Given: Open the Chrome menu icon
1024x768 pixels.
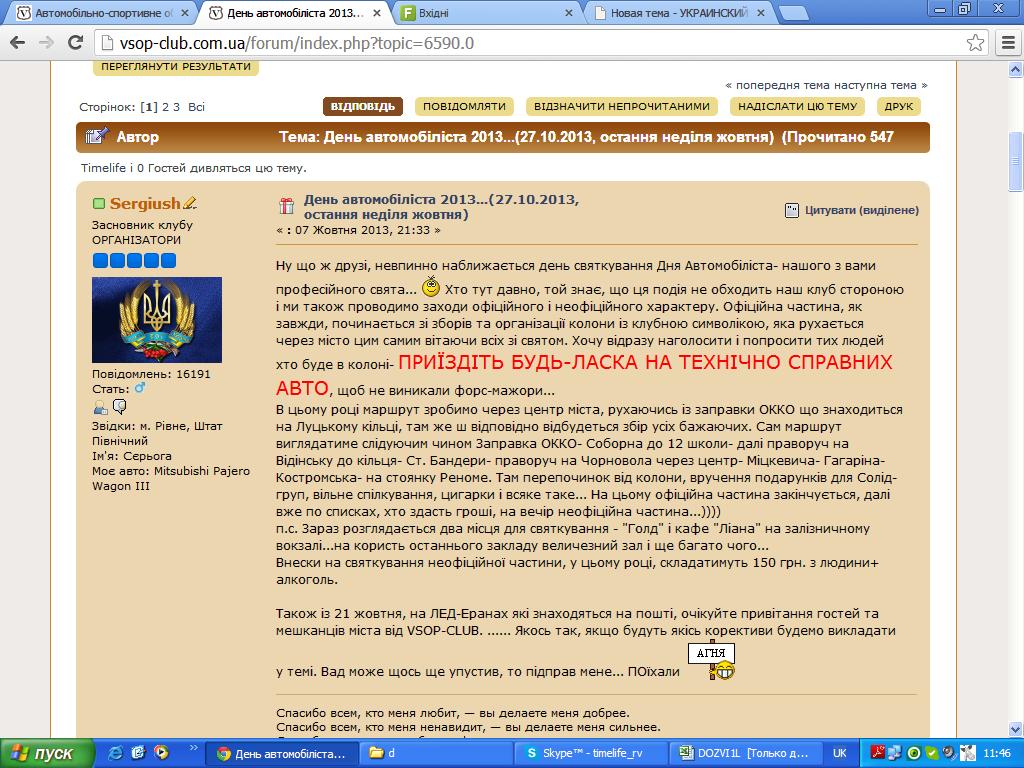Looking at the screenshot, I should 1006,43.
